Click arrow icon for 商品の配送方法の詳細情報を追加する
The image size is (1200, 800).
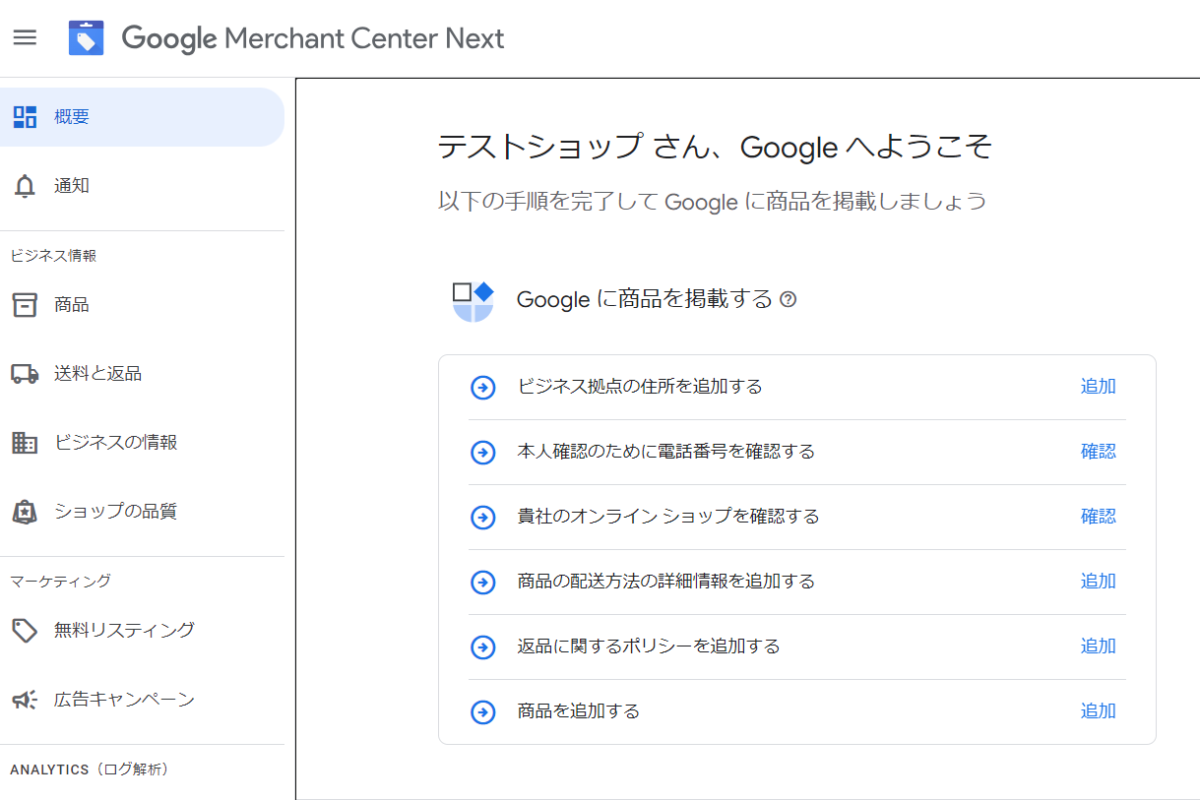[483, 582]
